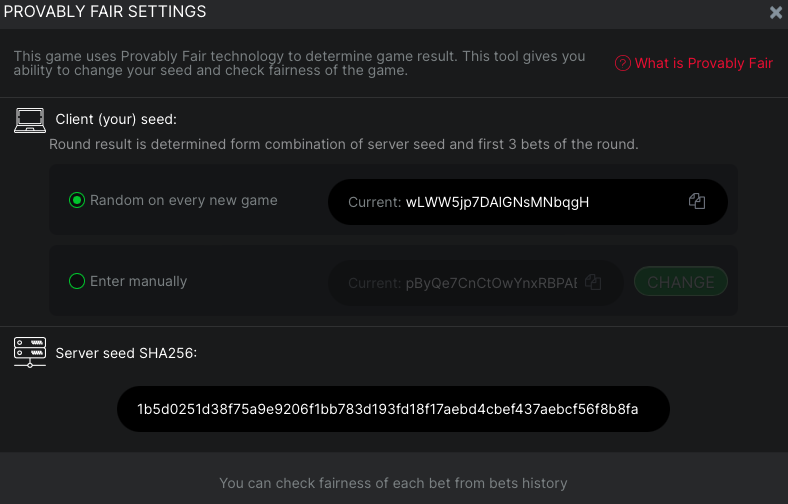The image size is (788, 504).
Task: Click the Provably Fair Settings title
Action: [x=105, y=12]
